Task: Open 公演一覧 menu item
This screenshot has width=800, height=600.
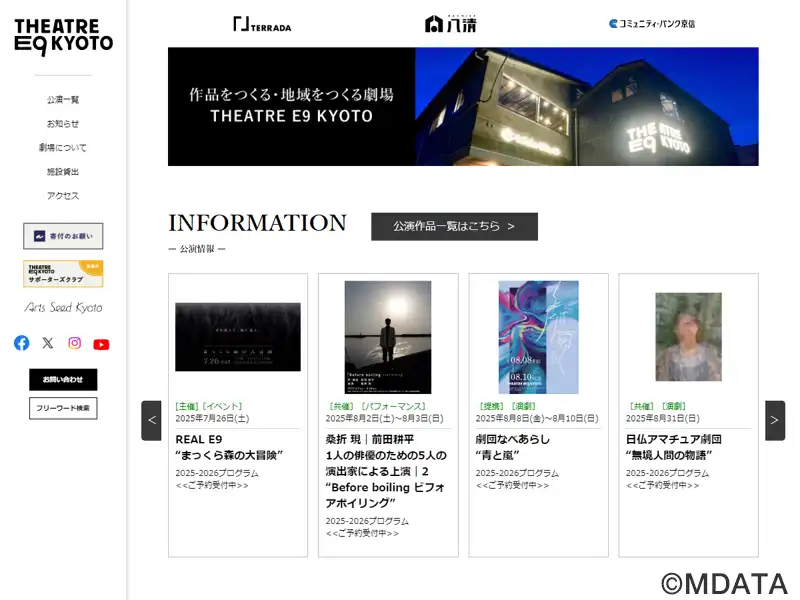Action: [x=63, y=99]
